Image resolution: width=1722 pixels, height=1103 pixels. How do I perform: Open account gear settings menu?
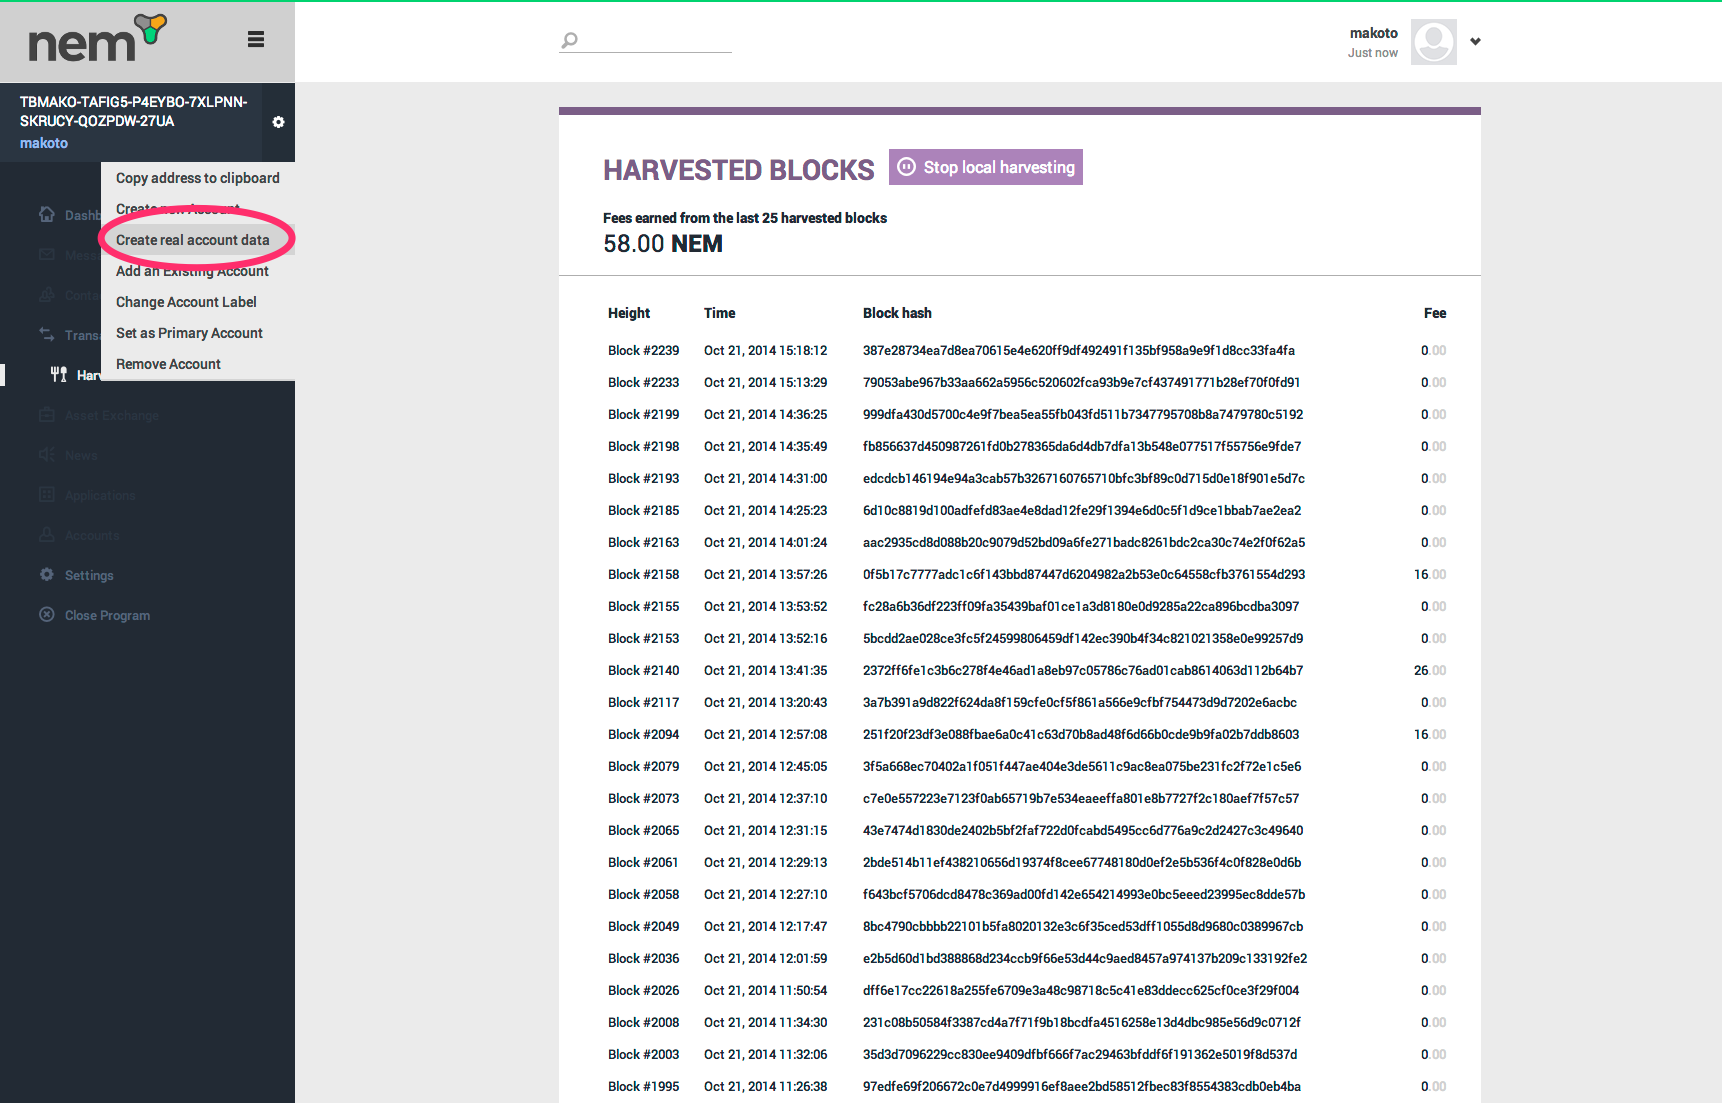pos(278,122)
